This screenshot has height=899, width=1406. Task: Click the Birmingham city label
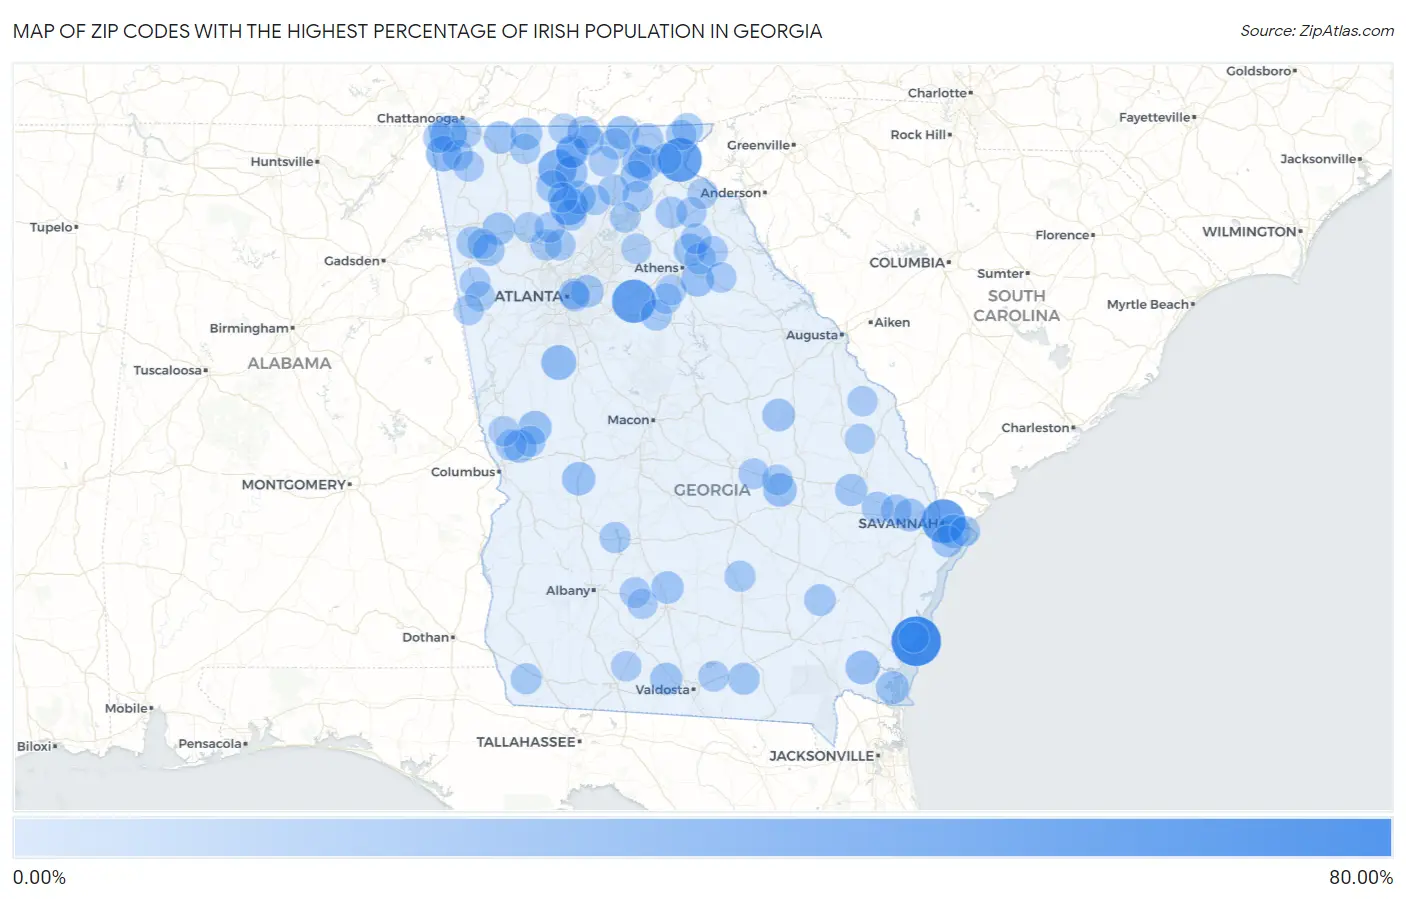[249, 328]
